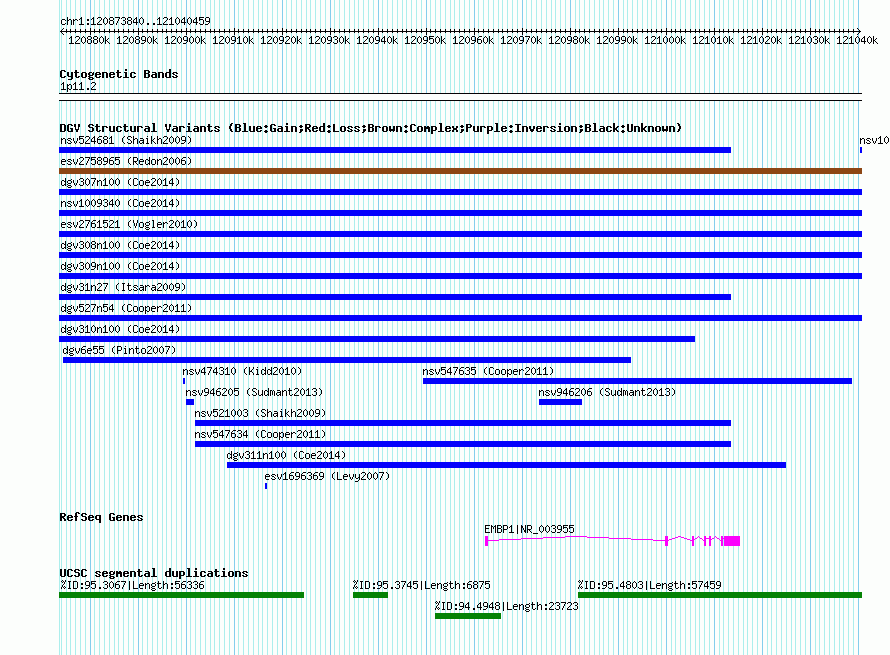Click the nsv524681 (Shaikh2009) variant label
890x655 pixels.
coord(126,140)
